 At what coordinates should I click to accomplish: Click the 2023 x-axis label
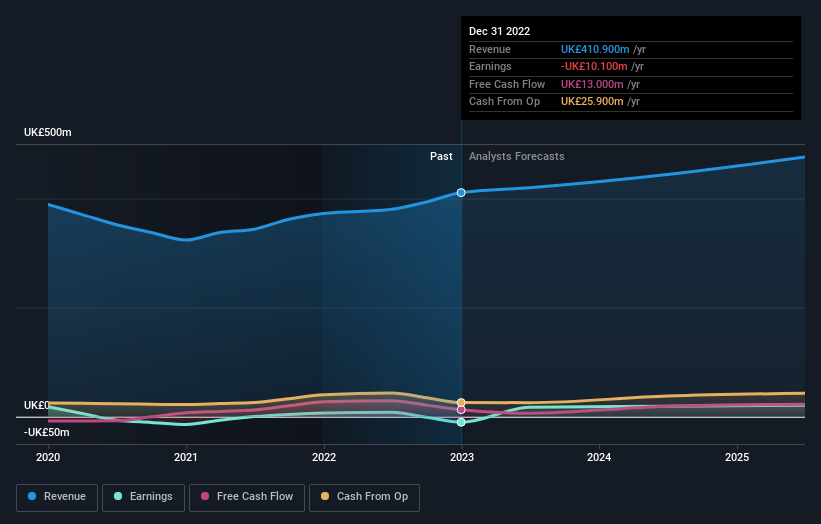(x=462, y=458)
